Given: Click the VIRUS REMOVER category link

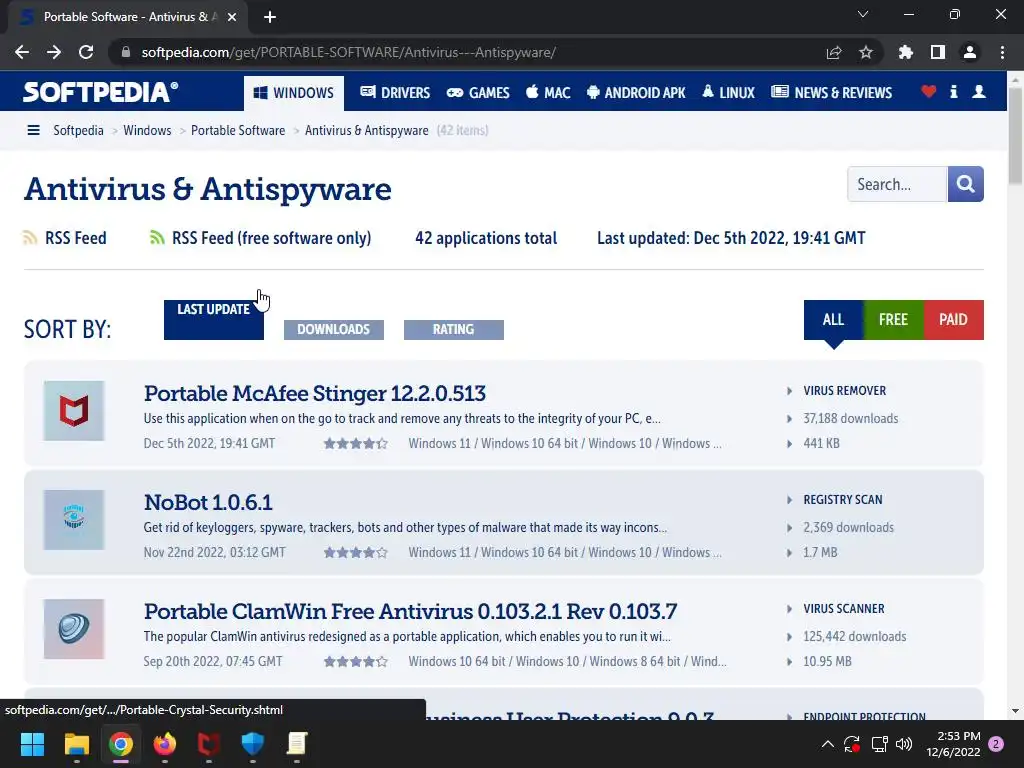Looking at the screenshot, I should [844, 391].
